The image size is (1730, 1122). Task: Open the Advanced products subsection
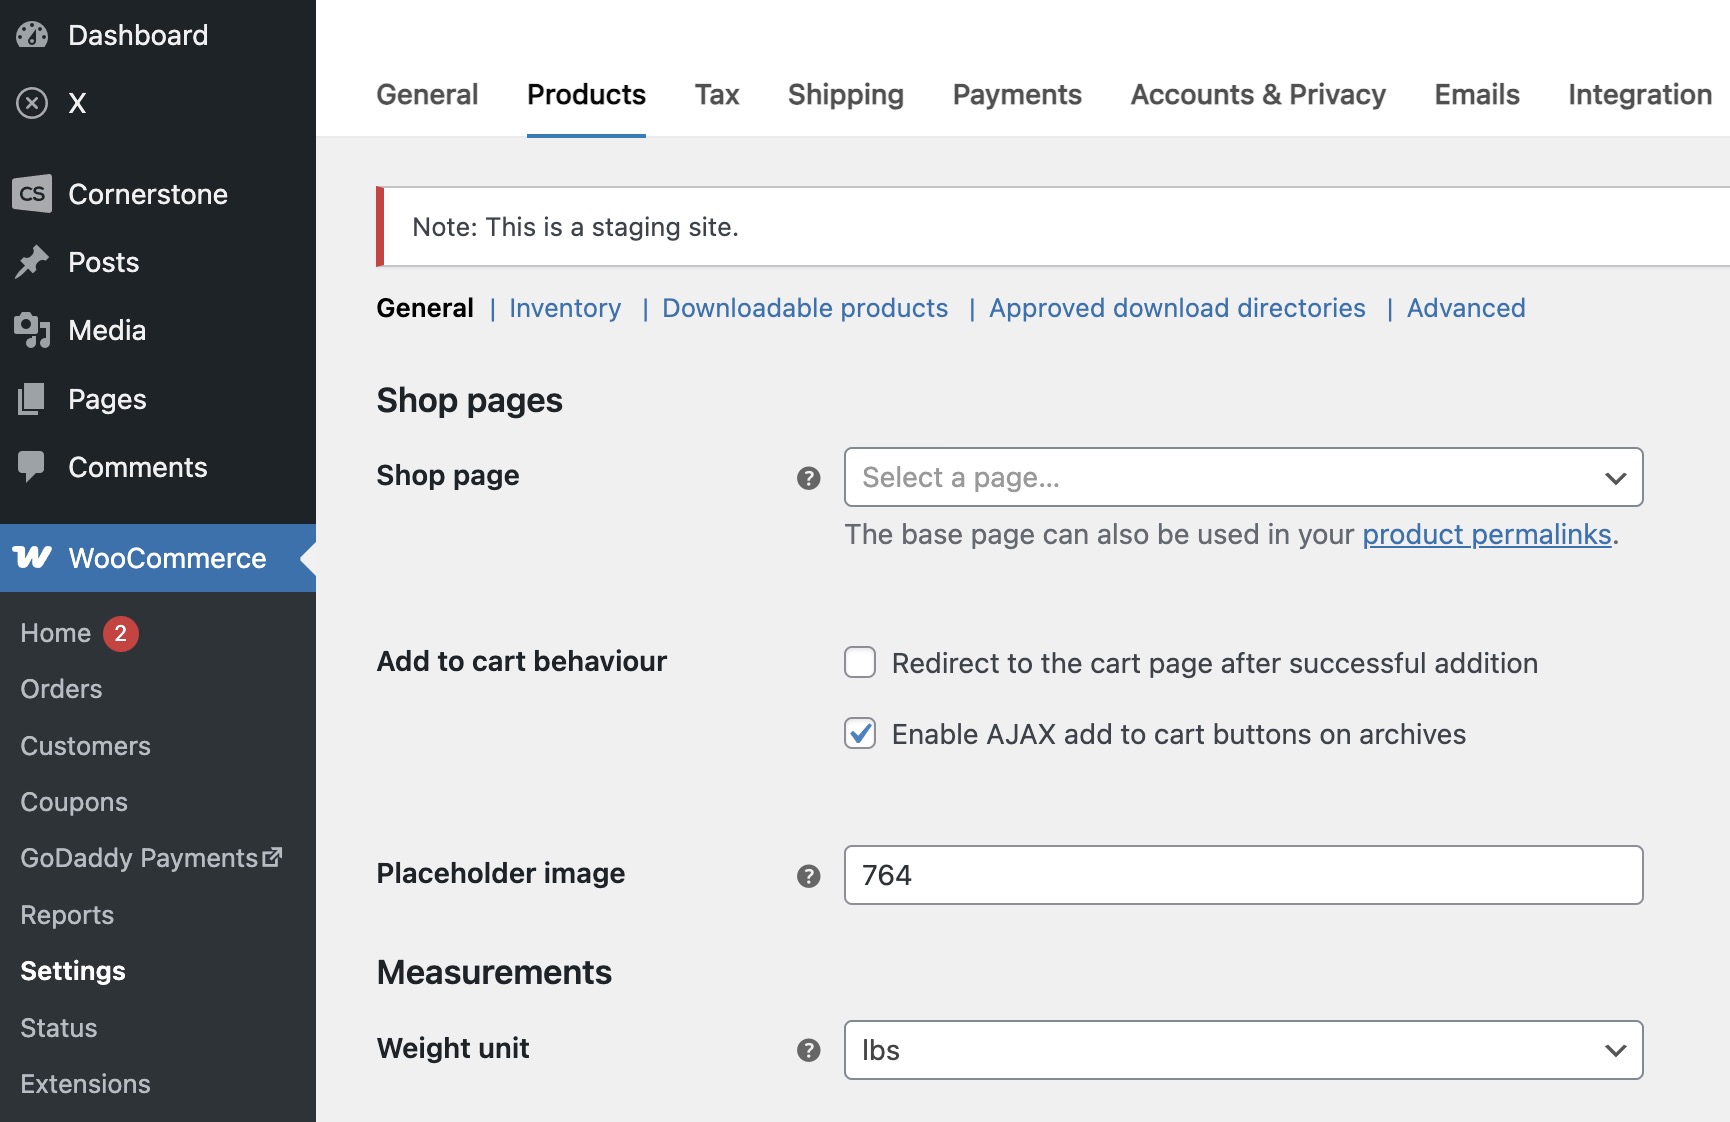(x=1465, y=308)
